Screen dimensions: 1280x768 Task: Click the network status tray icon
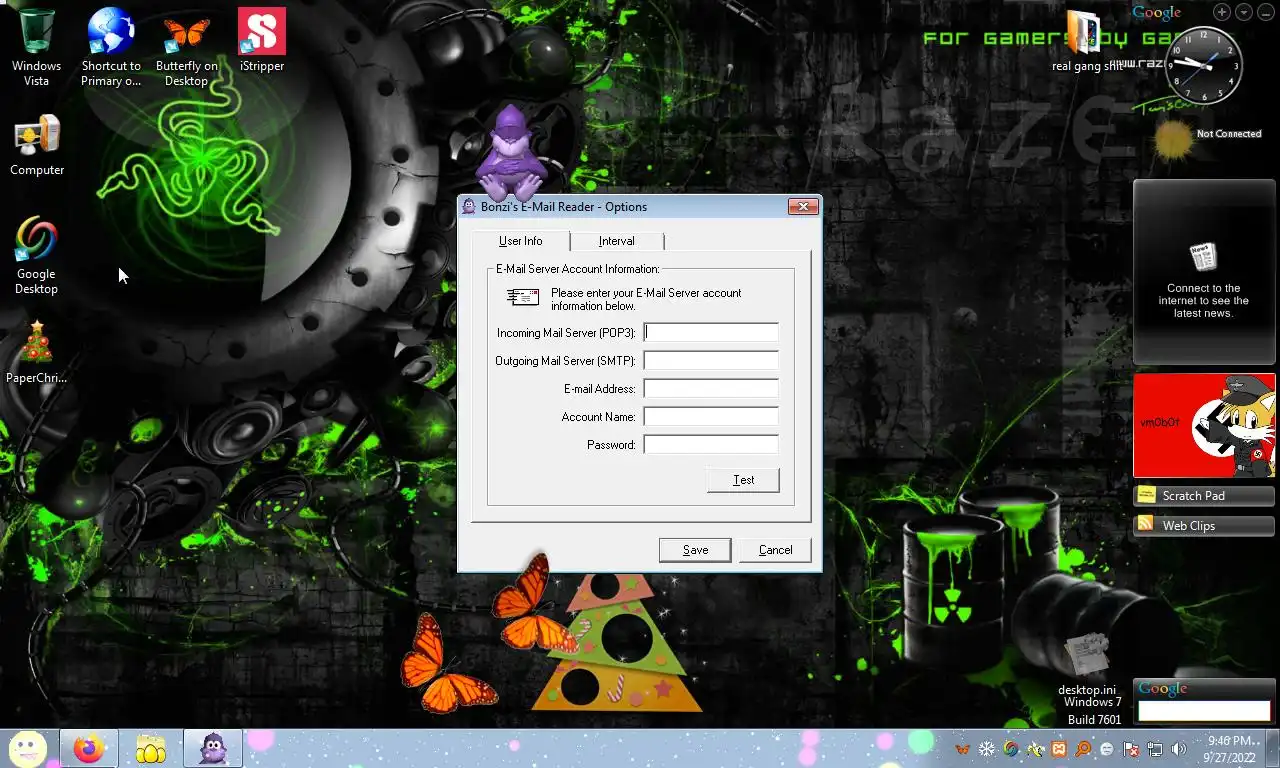1155,749
